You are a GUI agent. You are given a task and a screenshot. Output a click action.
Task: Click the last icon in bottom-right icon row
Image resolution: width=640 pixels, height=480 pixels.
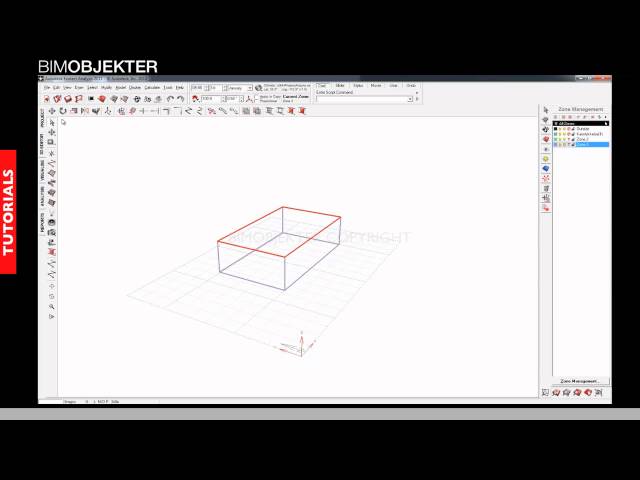tap(598, 393)
